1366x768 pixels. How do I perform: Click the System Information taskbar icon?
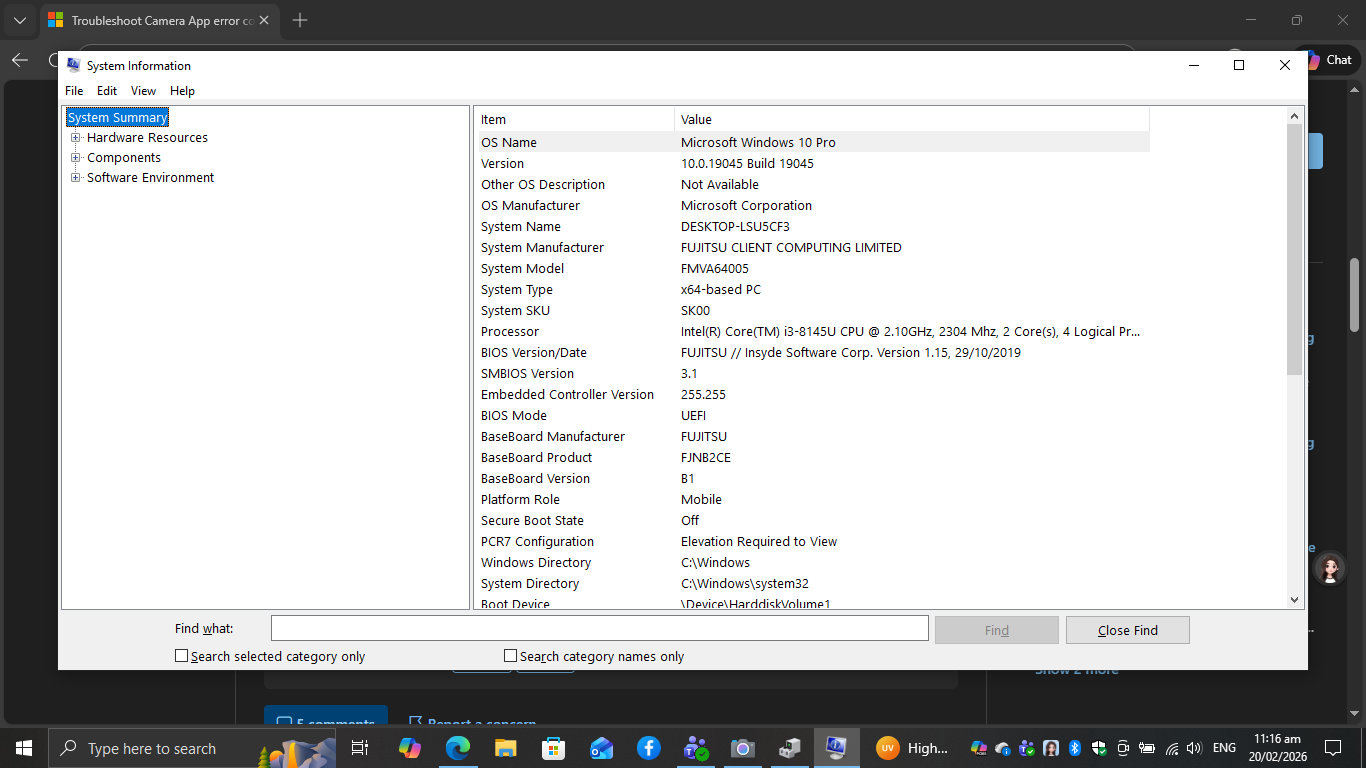click(836, 748)
